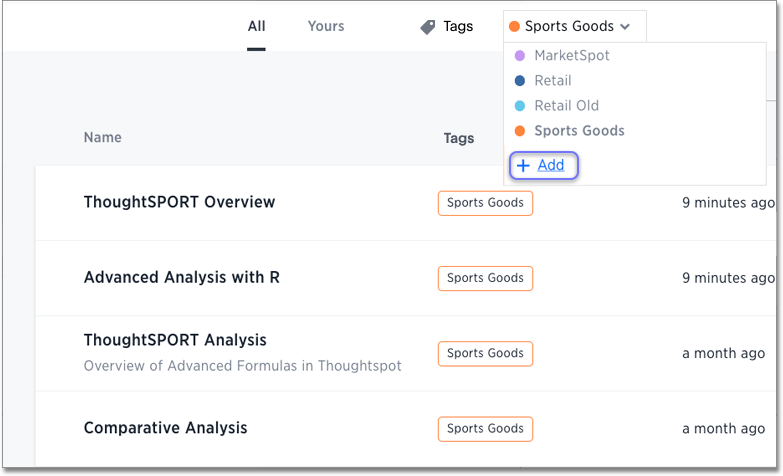Viewport: 783px width, 476px height.
Task: Click Sports Goods tag on ThoughtSPORT Overview row
Action: tap(485, 203)
